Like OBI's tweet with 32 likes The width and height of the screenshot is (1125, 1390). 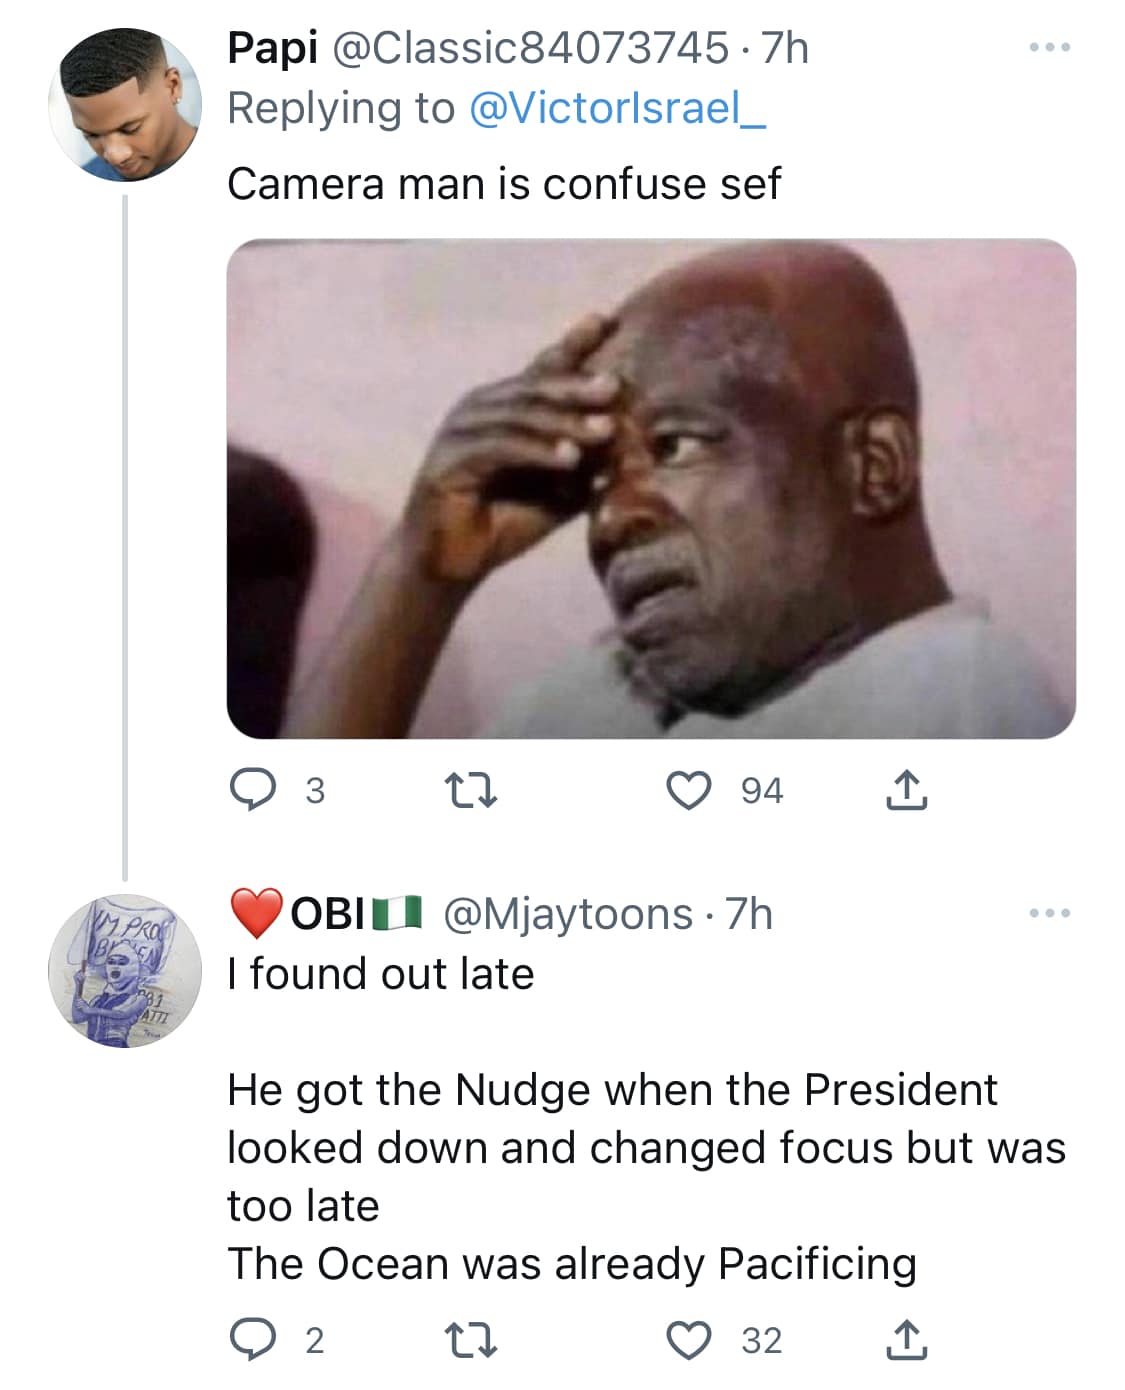pos(689,1341)
